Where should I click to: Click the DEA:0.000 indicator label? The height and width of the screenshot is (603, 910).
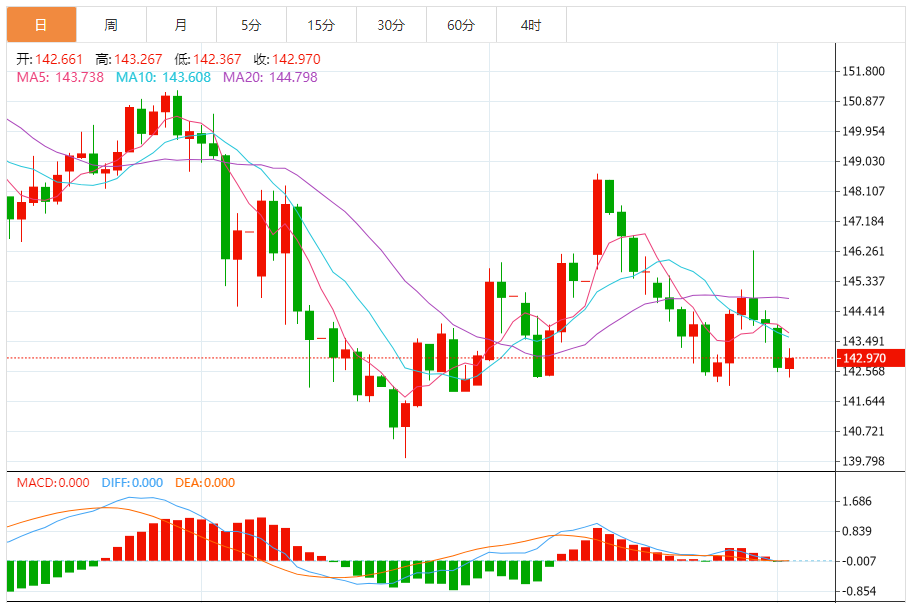click(x=205, y=483)
